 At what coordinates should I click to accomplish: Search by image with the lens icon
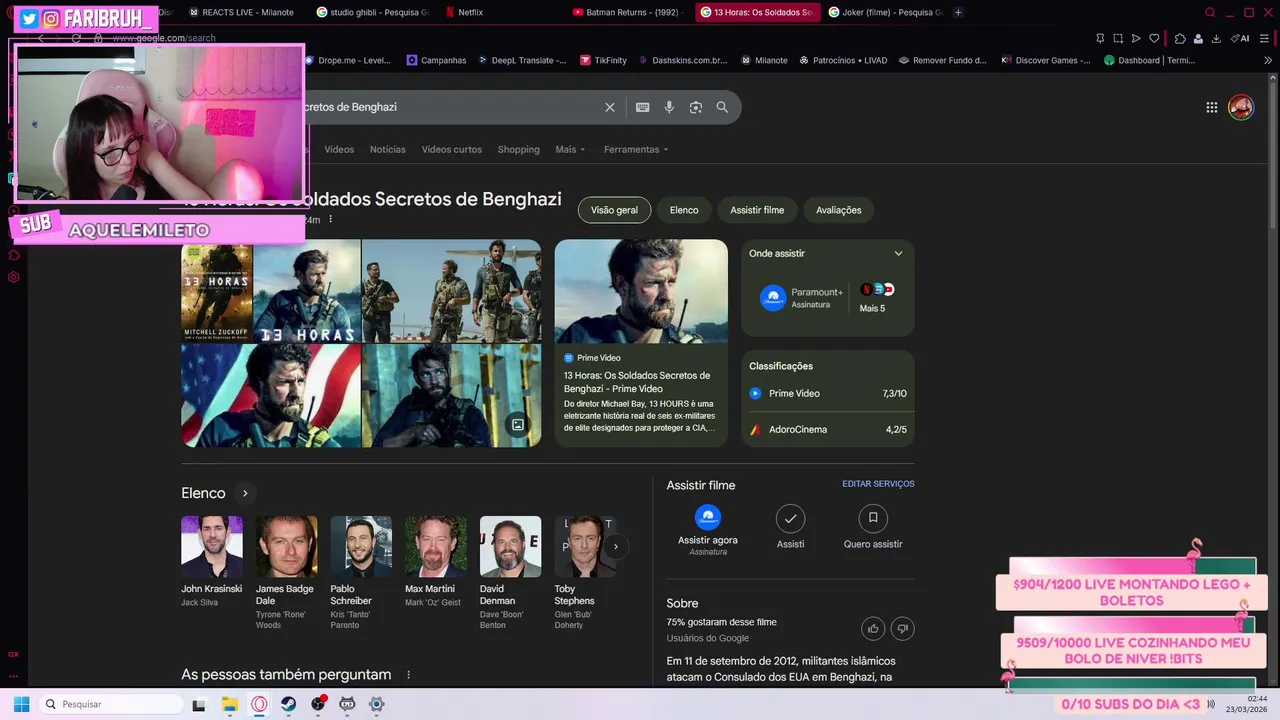point(696,107)
